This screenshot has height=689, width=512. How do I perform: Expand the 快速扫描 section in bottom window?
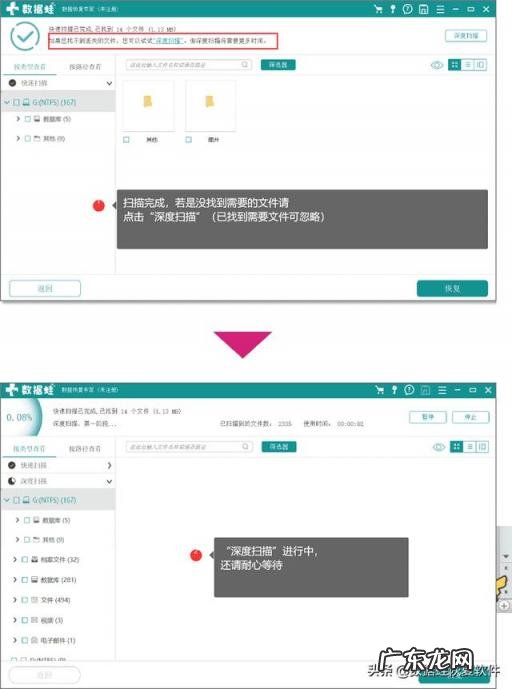click(109, 465)
